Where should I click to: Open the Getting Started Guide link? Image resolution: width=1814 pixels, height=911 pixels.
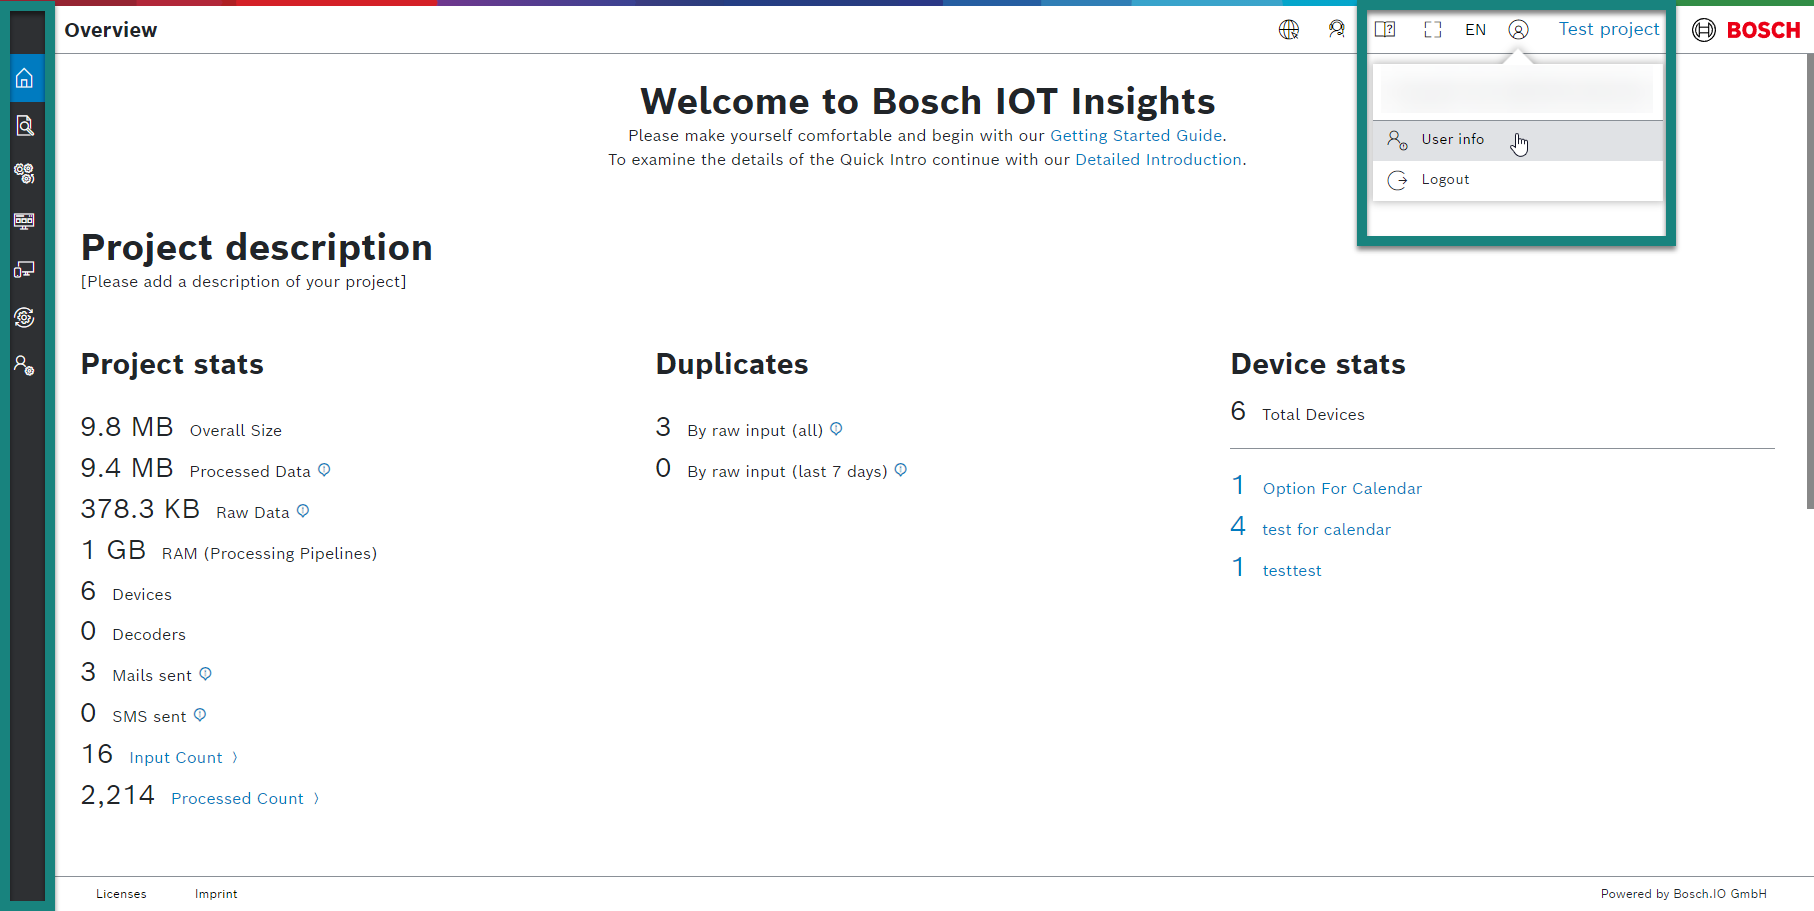1135,136
